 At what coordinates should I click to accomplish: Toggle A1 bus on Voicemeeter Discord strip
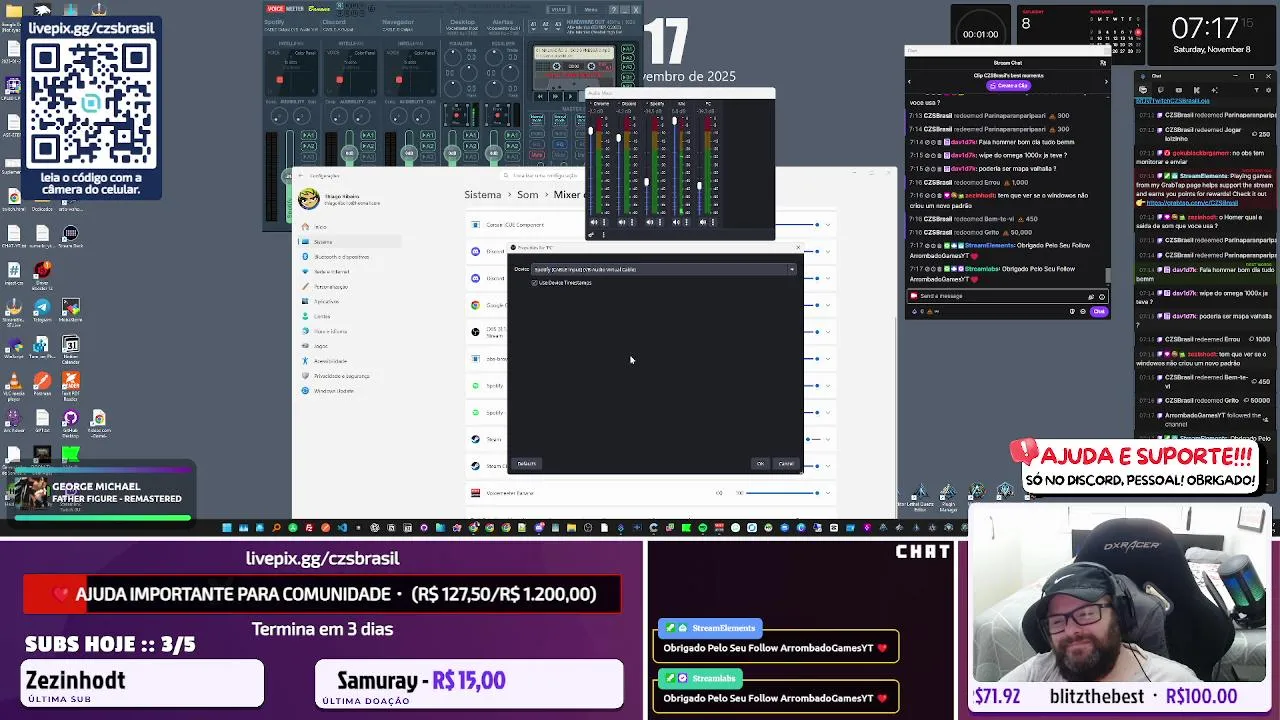pos(368,134)
